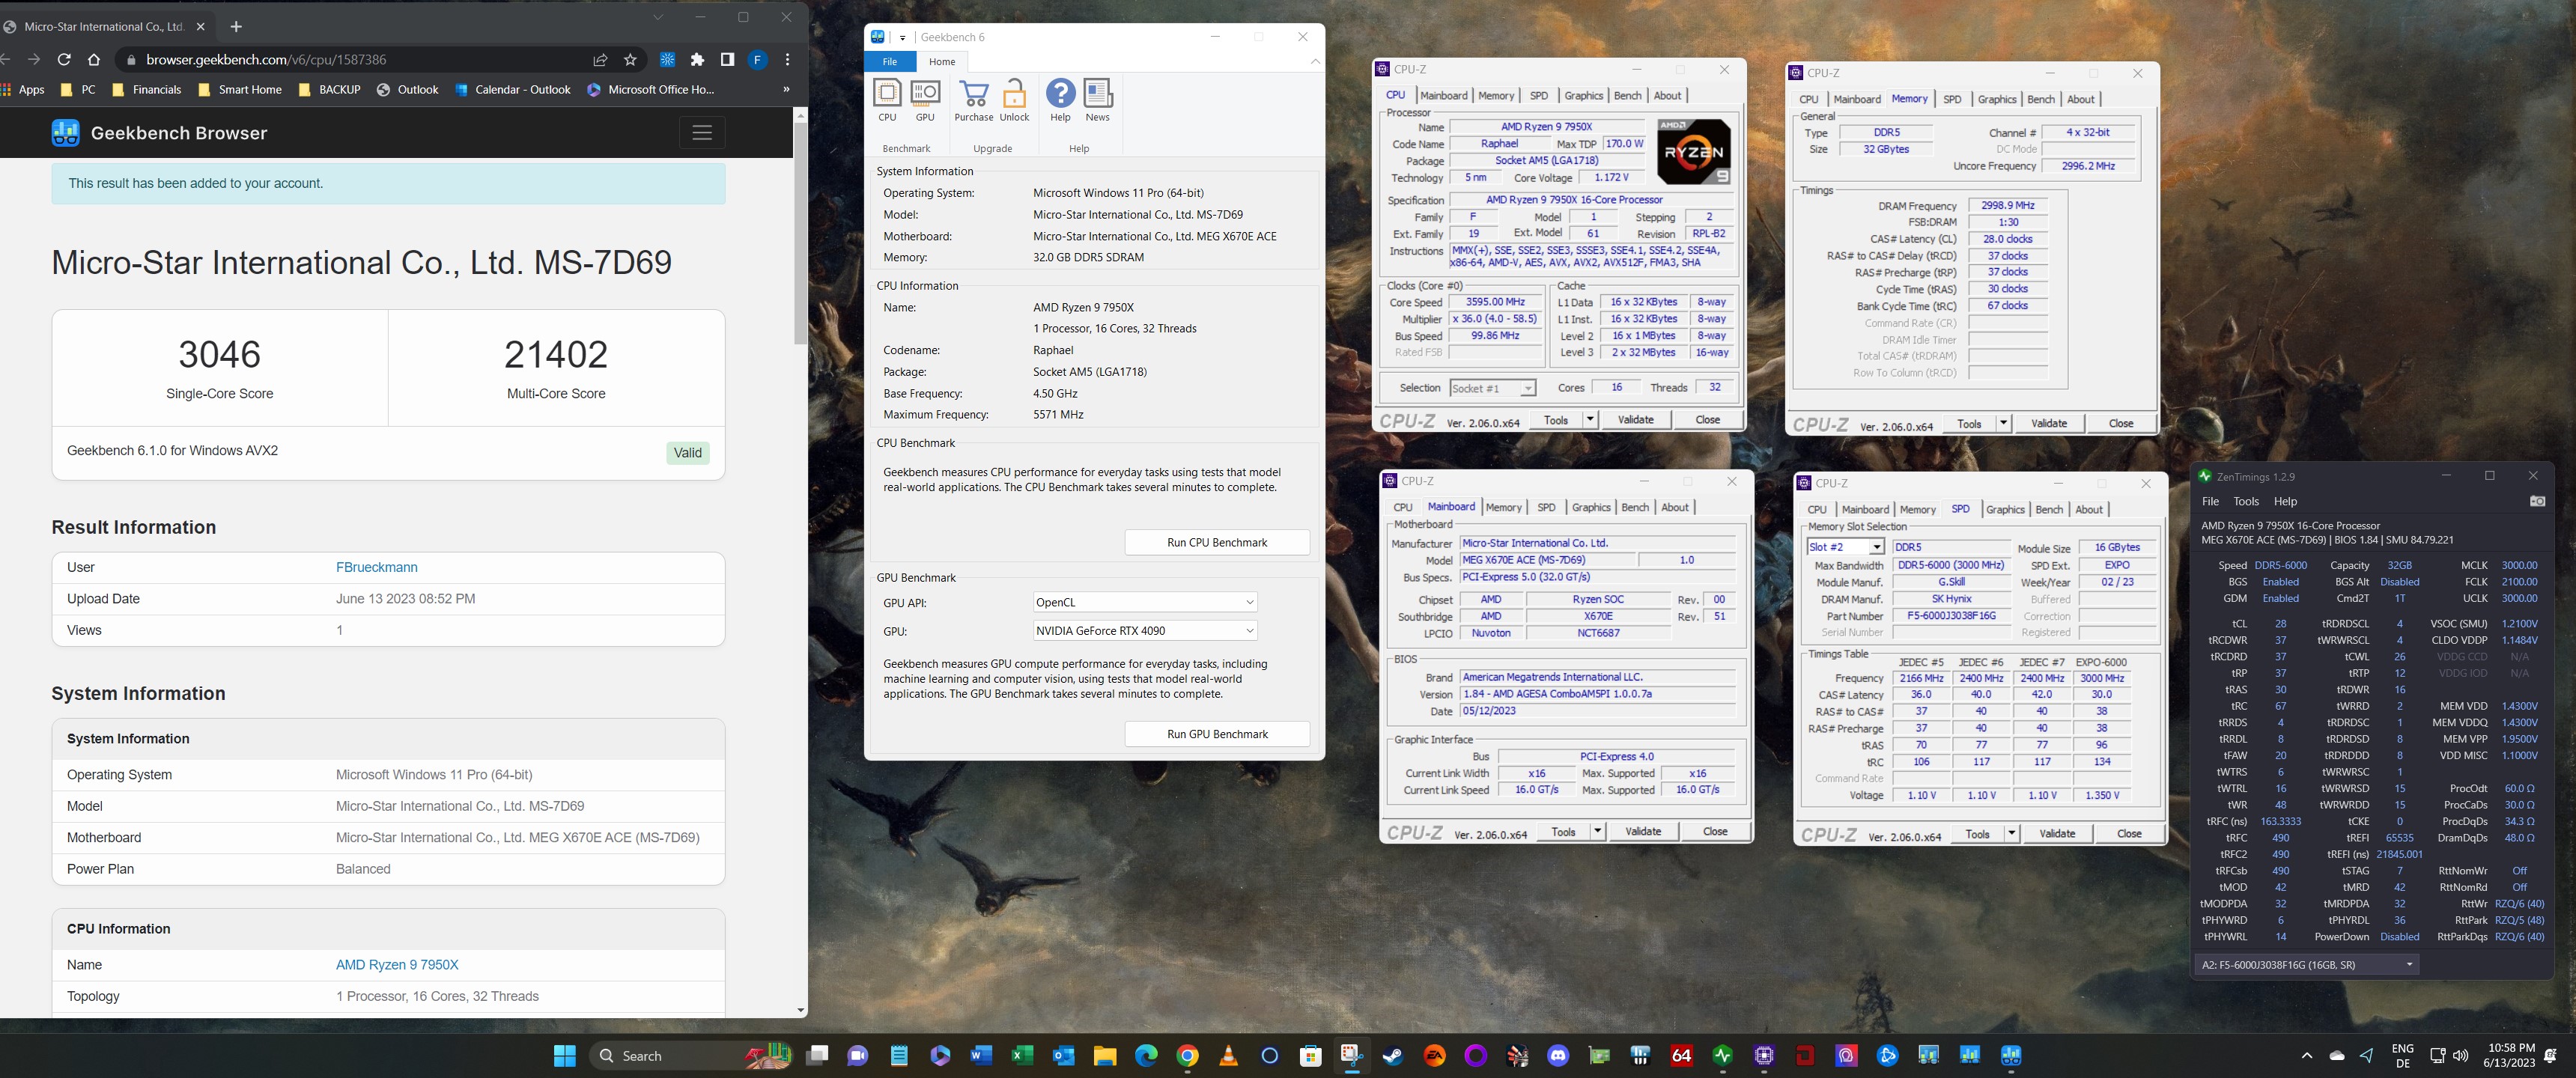Open the Chrome tab search chevron
Image resolution: width=2576 pixels, height=1078 pixels.
[x=658, y=17]
